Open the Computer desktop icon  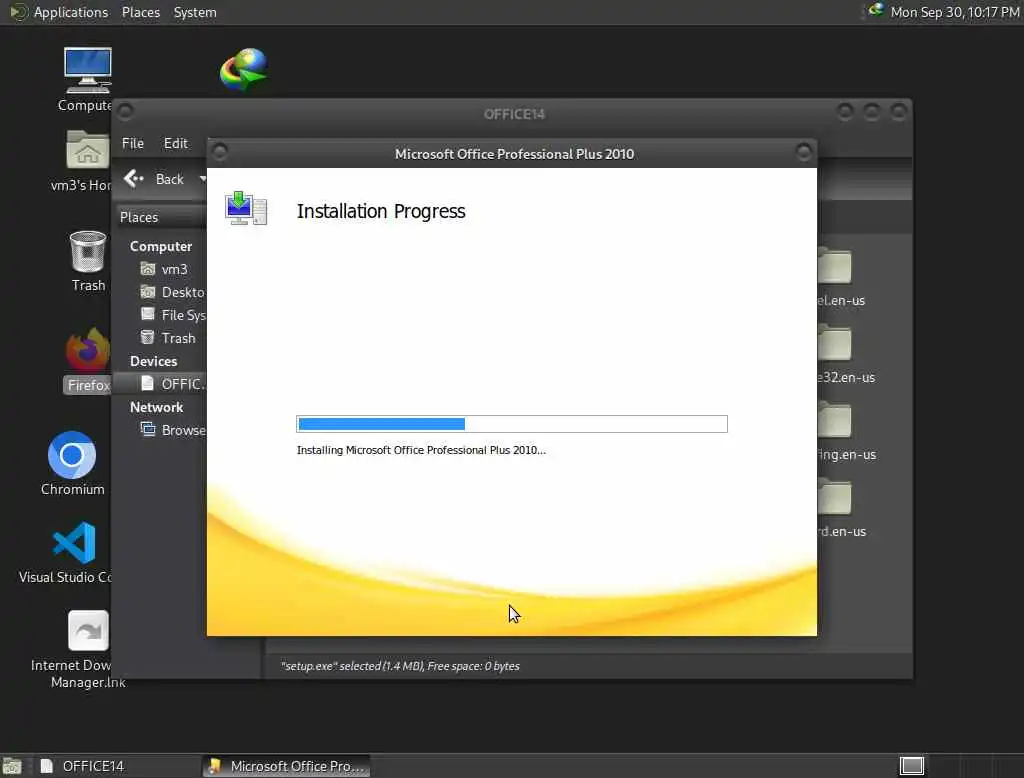point(88,71)
